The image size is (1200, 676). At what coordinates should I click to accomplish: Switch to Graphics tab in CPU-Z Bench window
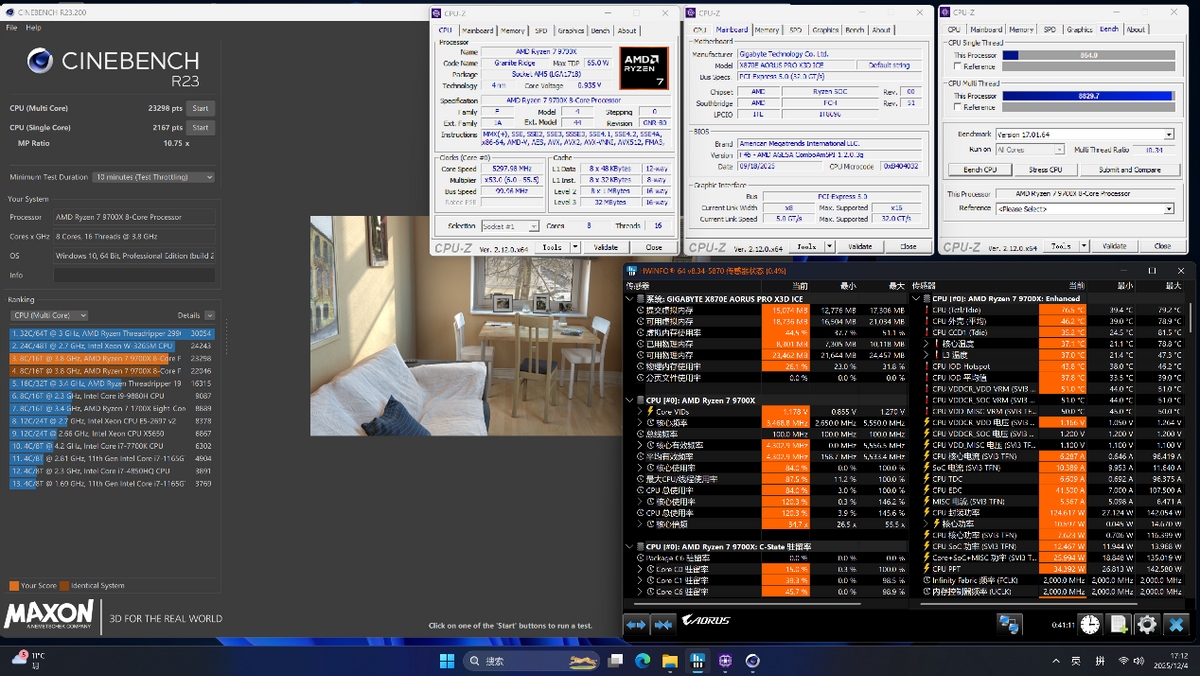[x=1079, y=30]
